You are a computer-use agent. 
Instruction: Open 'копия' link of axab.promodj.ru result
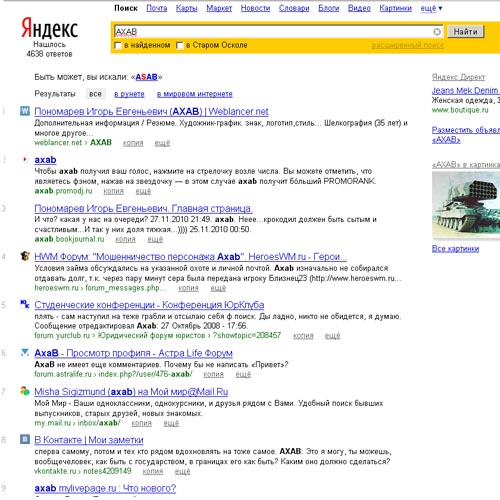click(114, 191)
